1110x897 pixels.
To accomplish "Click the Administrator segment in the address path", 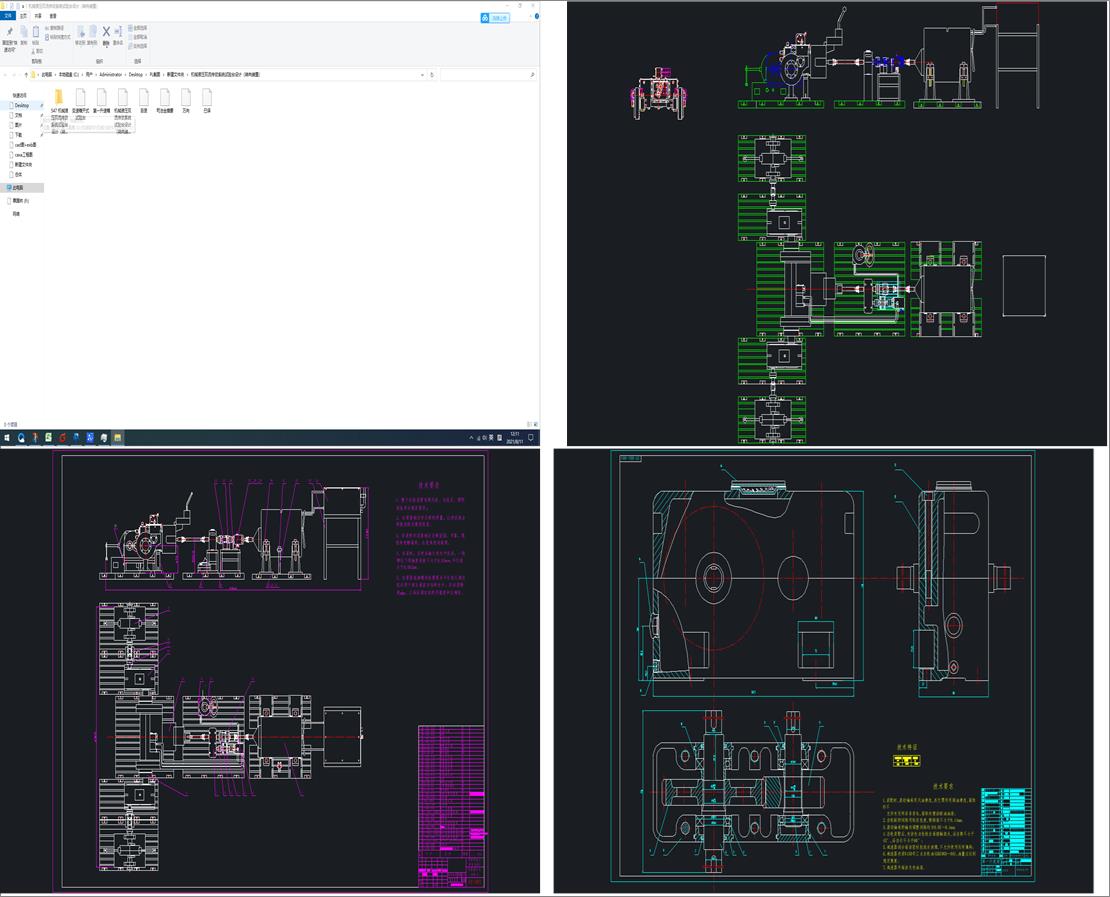I will coord(110,74).
